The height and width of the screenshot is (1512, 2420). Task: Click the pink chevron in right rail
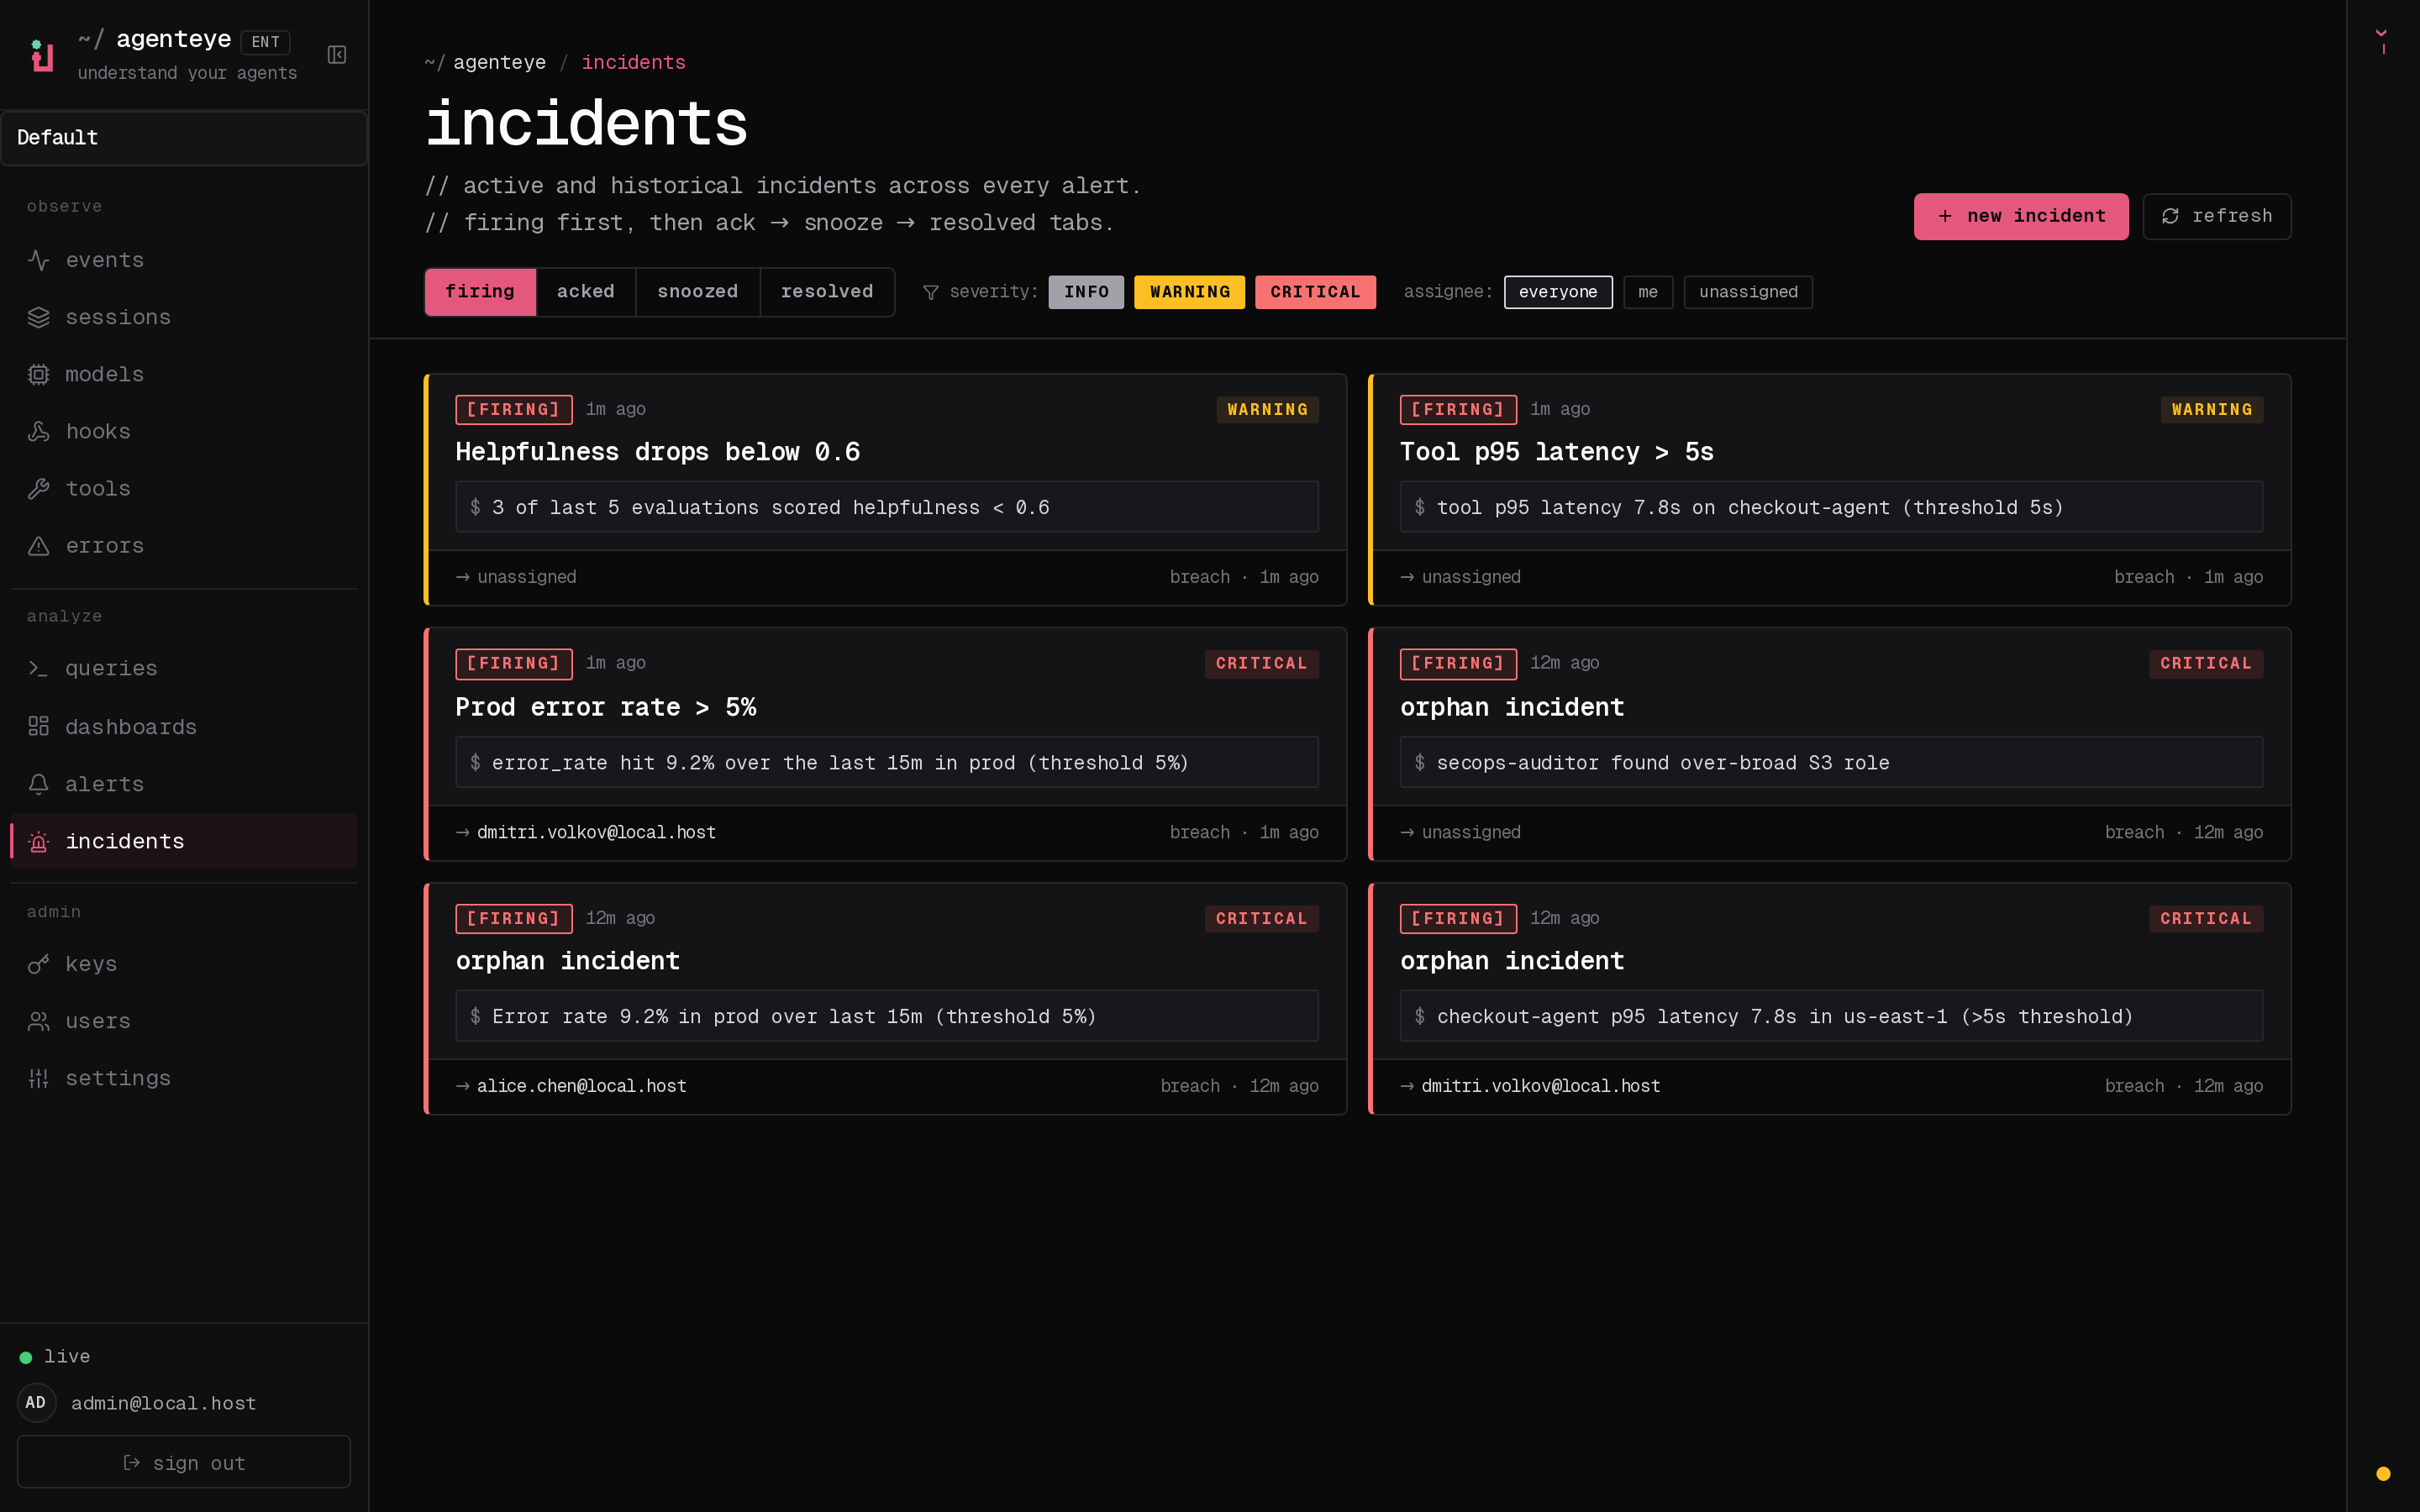pos(2381,33)
